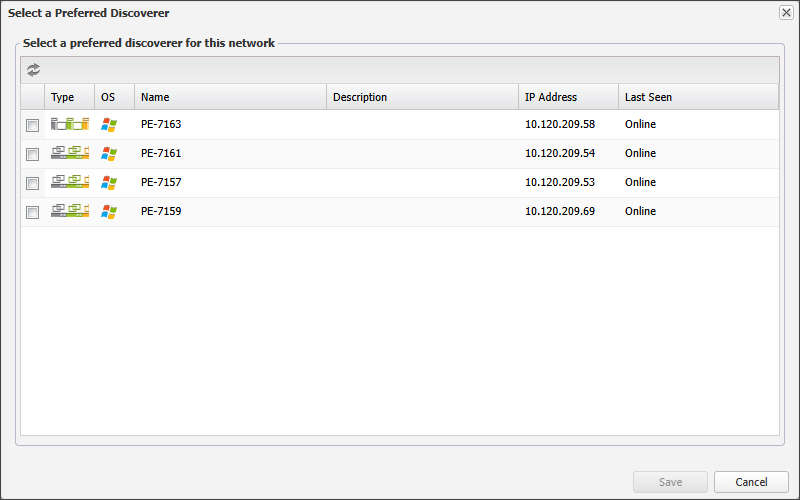The image size is (800, 500).
Task: Tick the checkbox next to PE-7161
Action: 32,154
